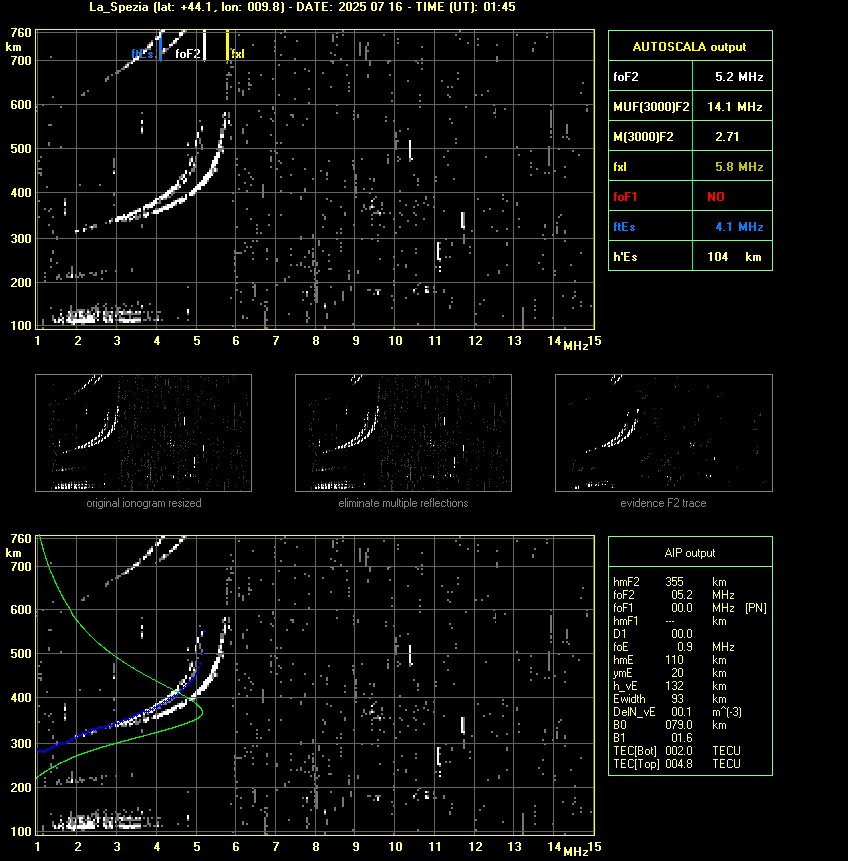
Task: Select the B0 079.0 km row
Action: 670,725
